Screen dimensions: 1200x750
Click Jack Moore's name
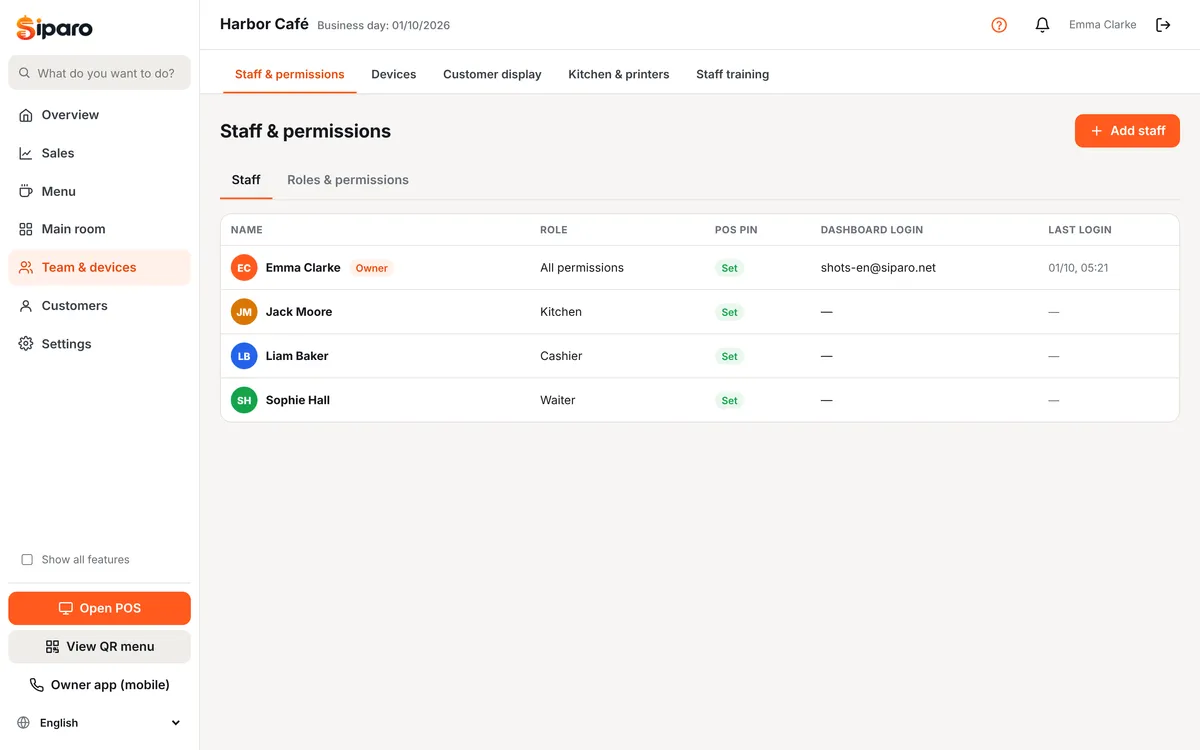click(x=299, y=312)
